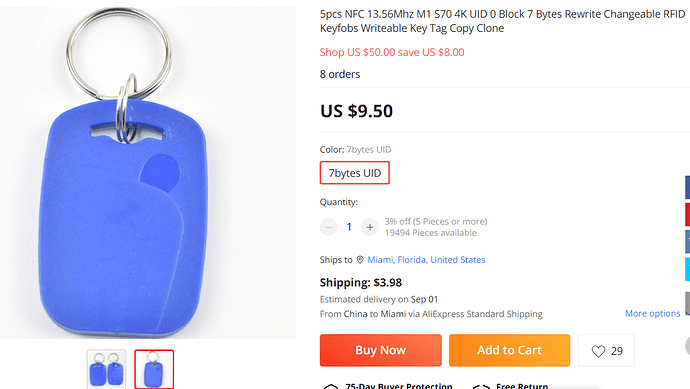Select the thumbnail showing two blue keyfobs

point(106,369)
